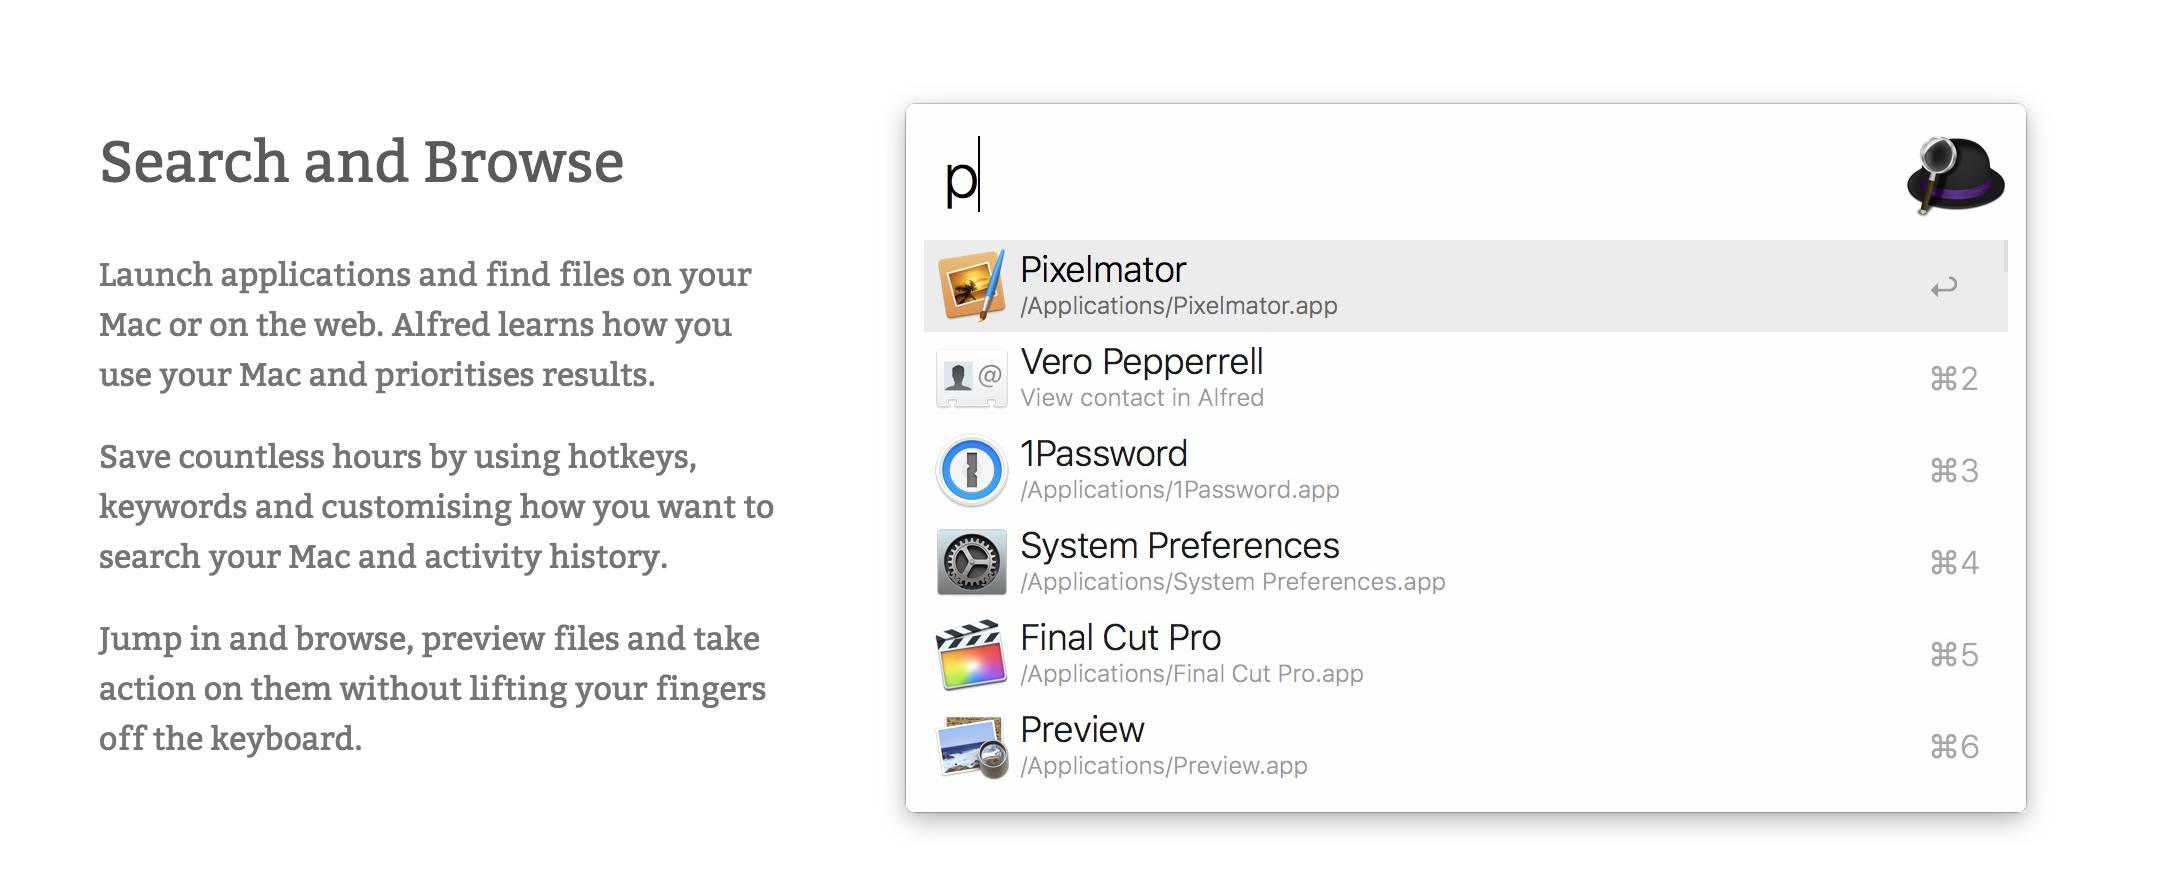Choose the System Preferences result
Screen dimensions: 2168x892
coord(1179,546)
